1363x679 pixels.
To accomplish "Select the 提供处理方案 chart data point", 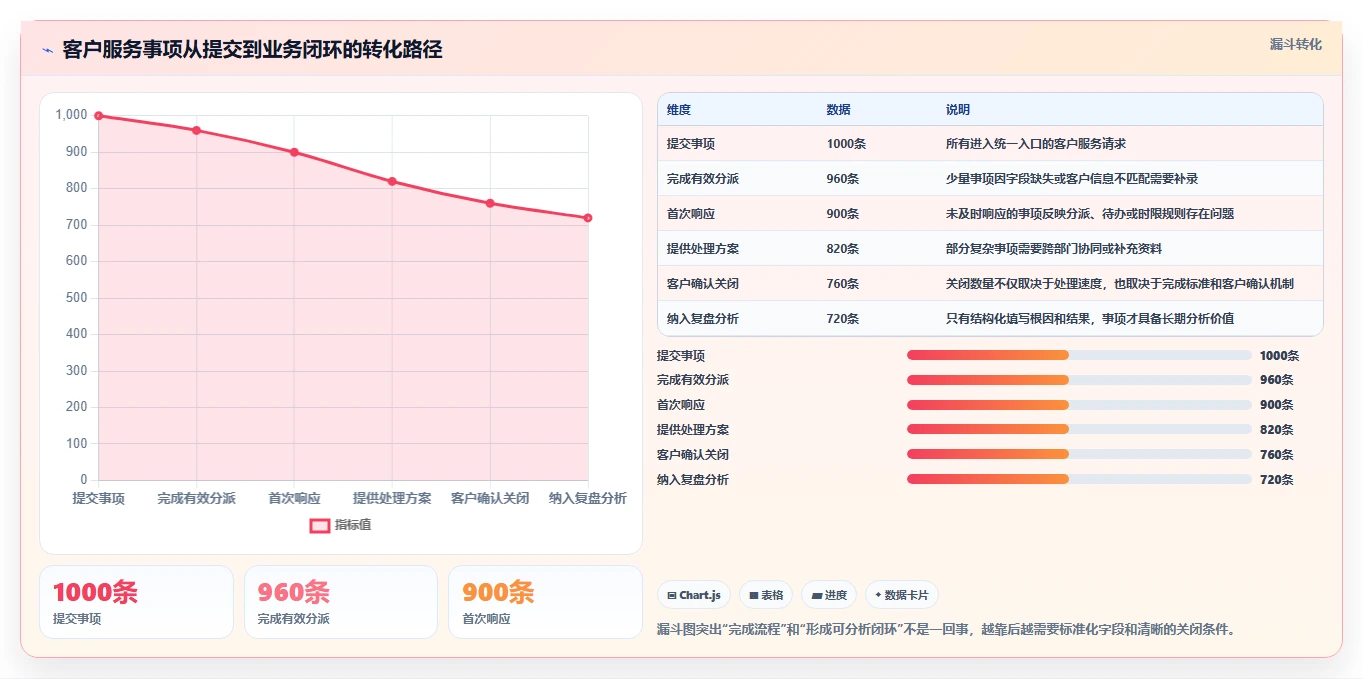I will 392,181.
